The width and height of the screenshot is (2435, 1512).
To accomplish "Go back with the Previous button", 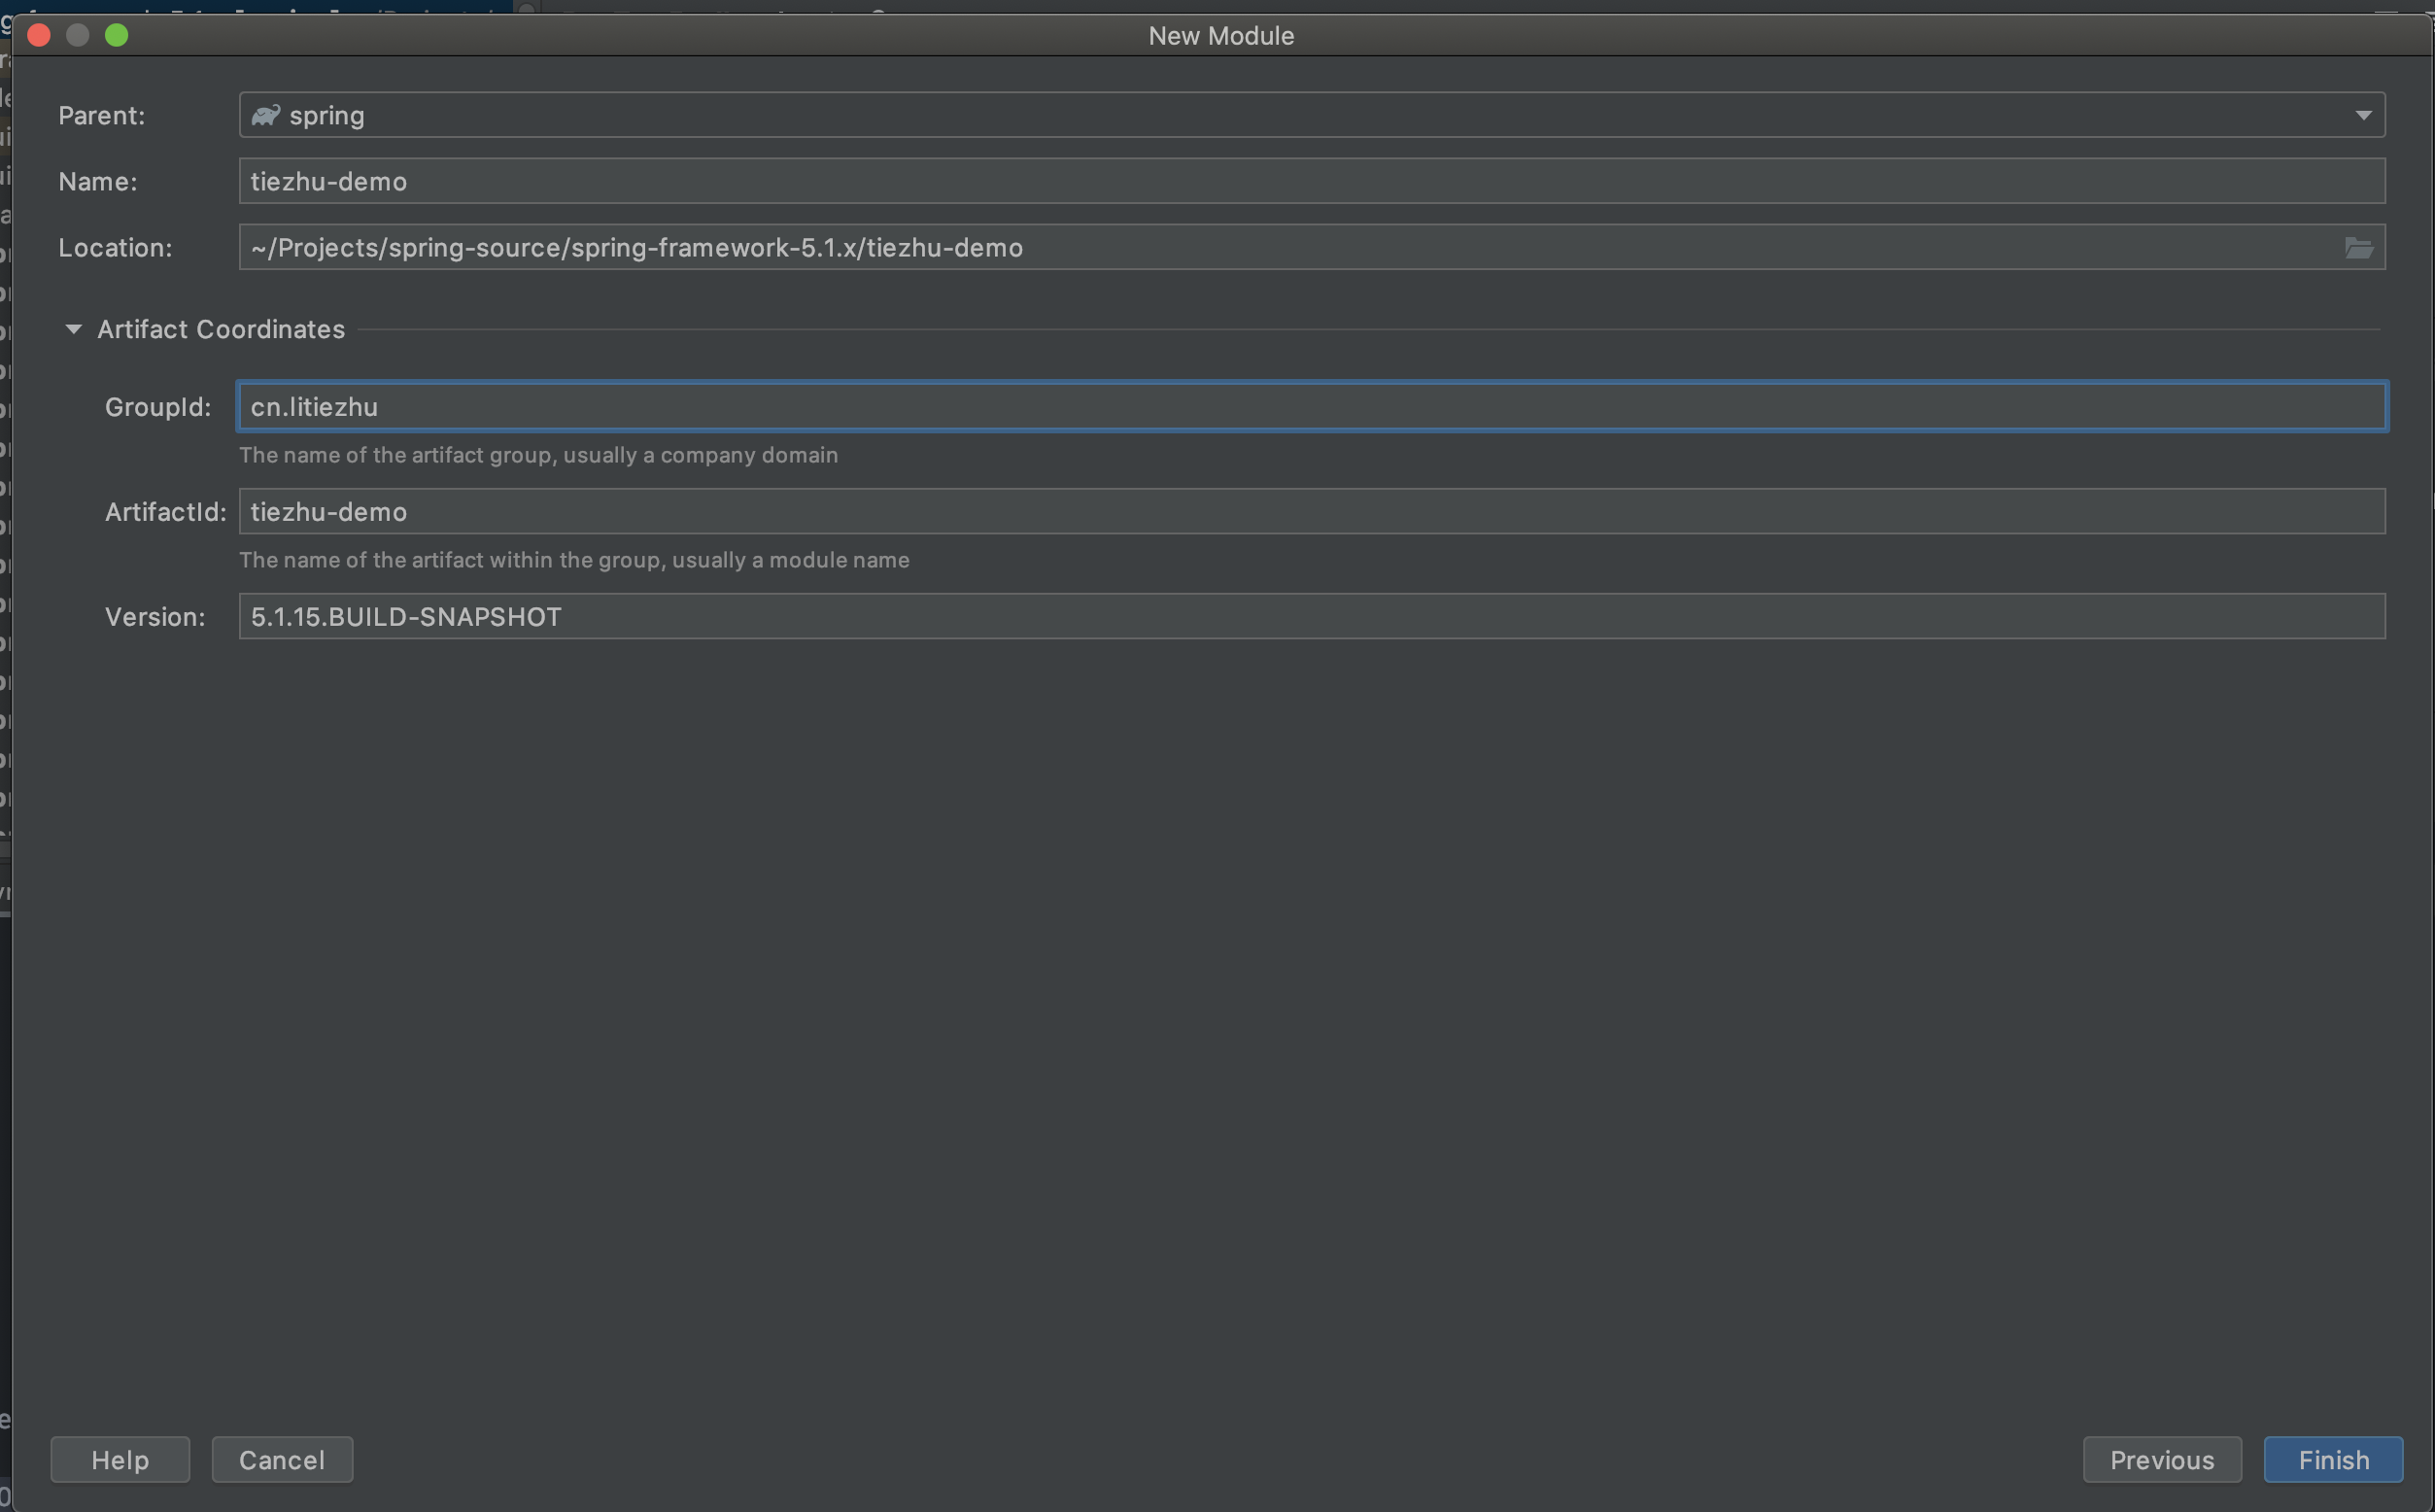I will click(x=2161, y=1460).
